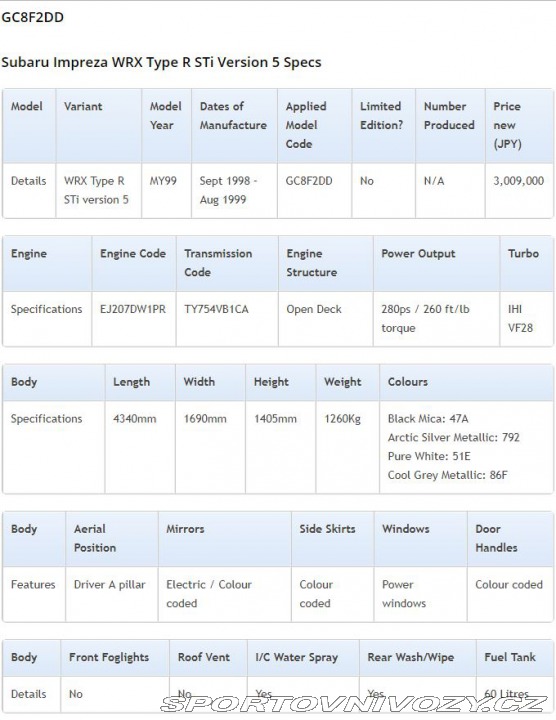Select the Applied Model Code column header
This screenshot has width=556, height=720.
point(306,125)
